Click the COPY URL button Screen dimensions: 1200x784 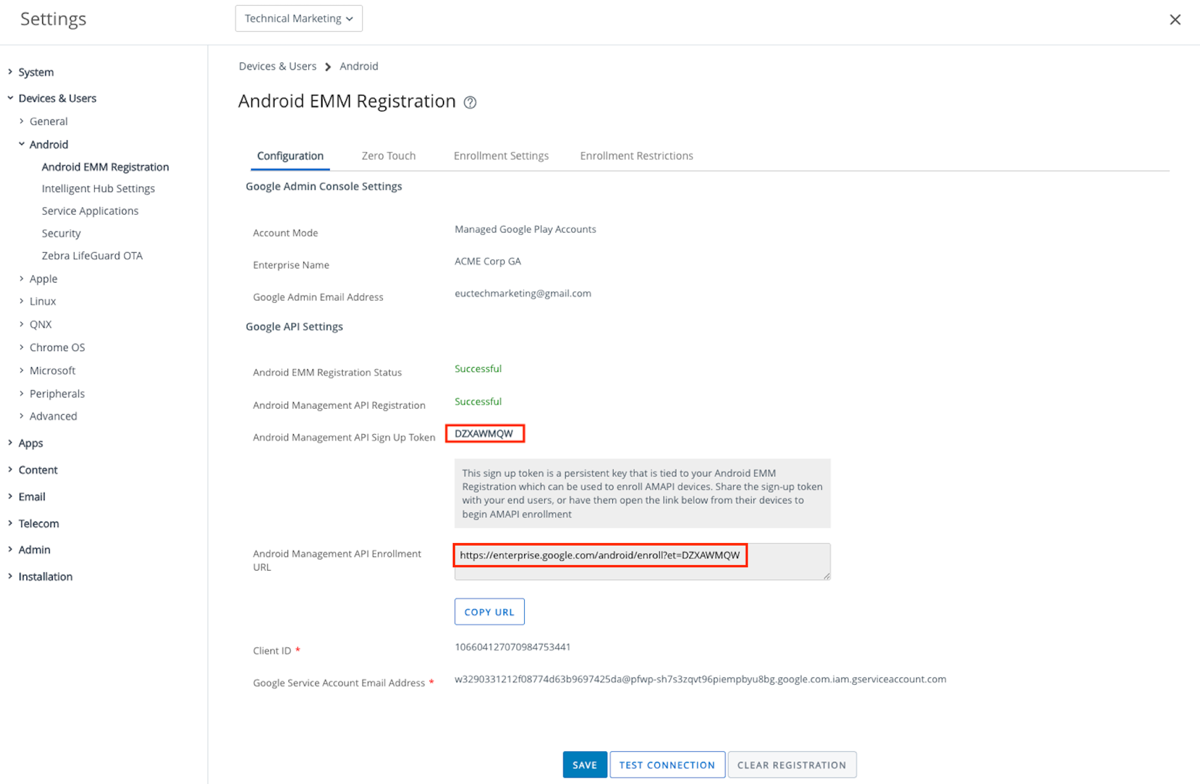point(489,612)
